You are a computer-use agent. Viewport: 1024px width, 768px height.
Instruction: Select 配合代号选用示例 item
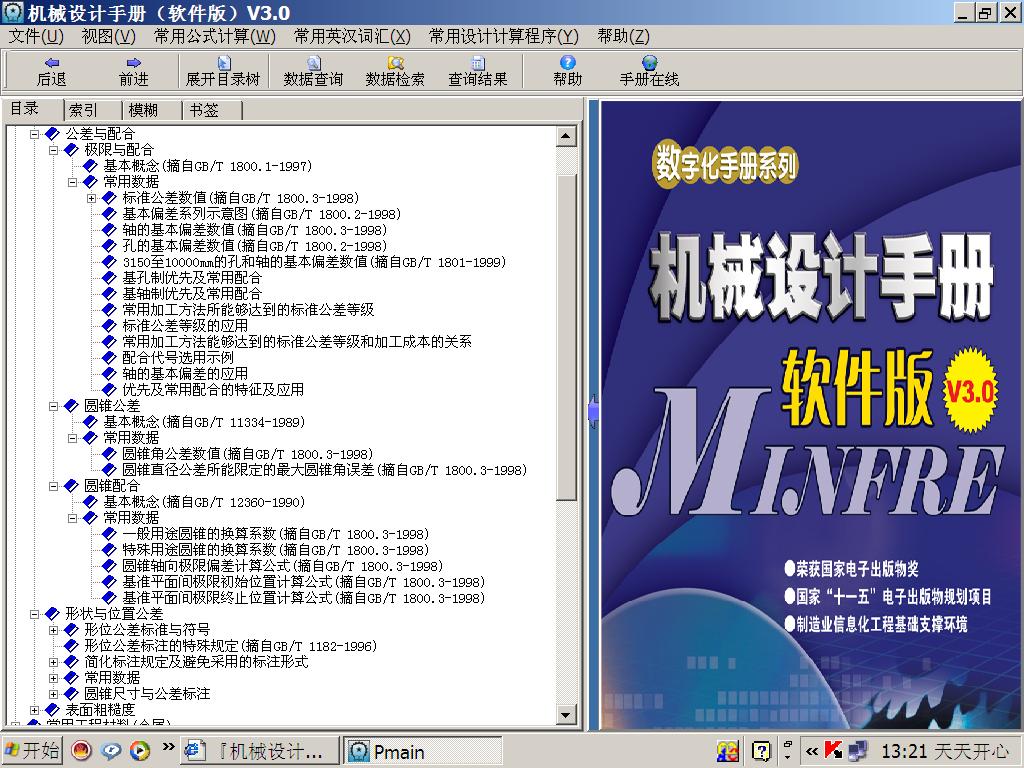(x=178, y=358)
